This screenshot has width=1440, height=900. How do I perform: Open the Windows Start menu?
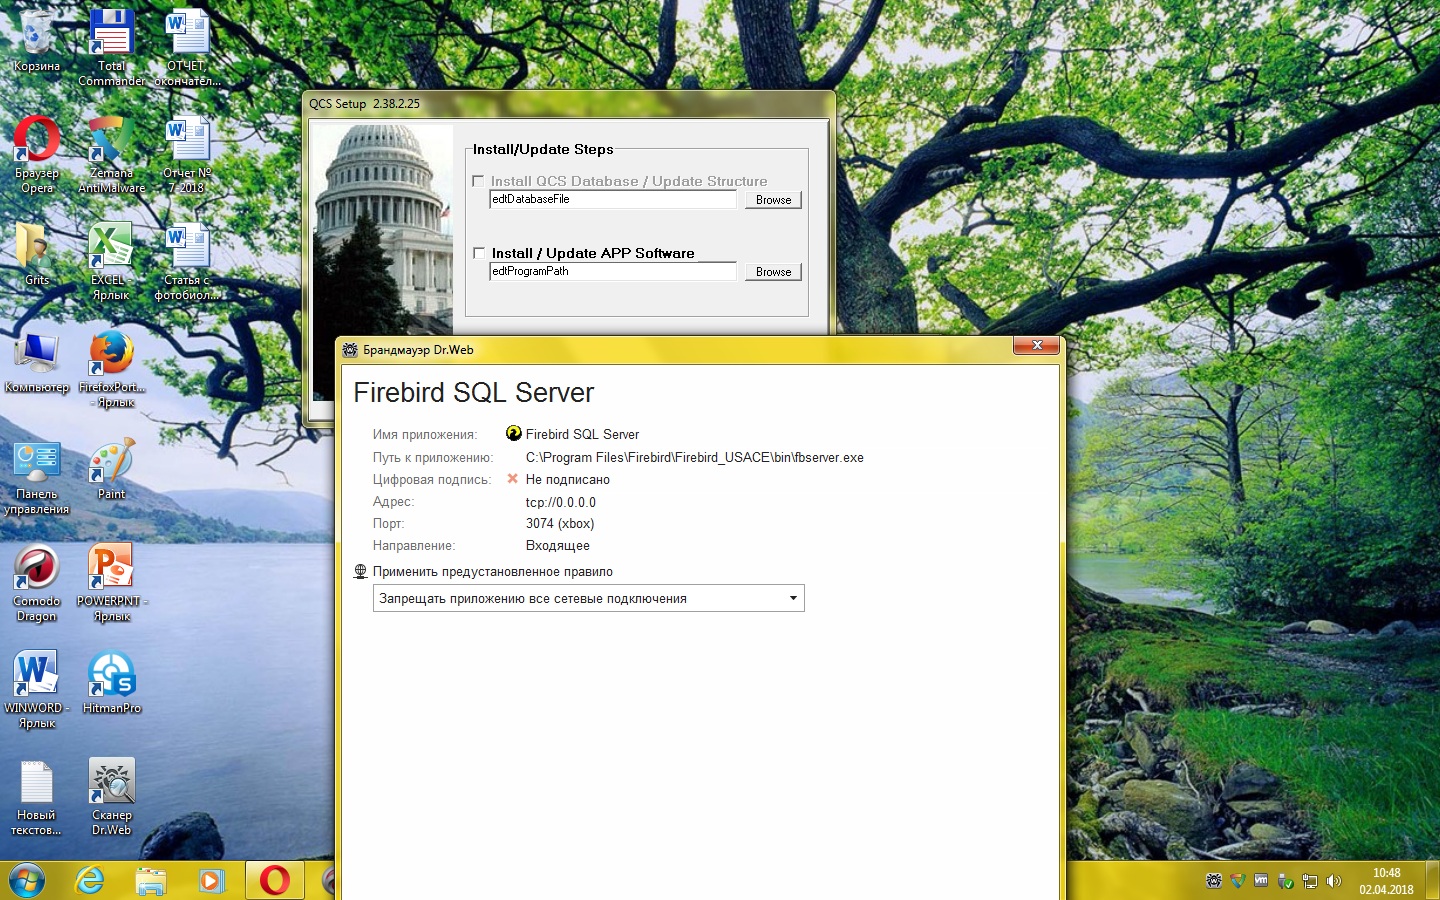[27, 880]
